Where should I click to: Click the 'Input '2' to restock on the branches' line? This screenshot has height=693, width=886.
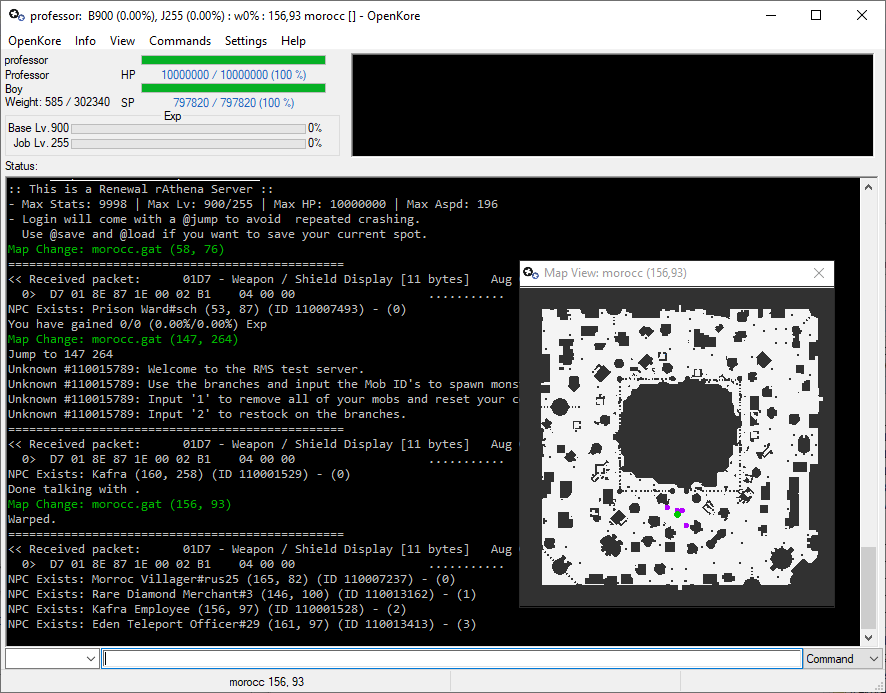(x=207, y=414)
